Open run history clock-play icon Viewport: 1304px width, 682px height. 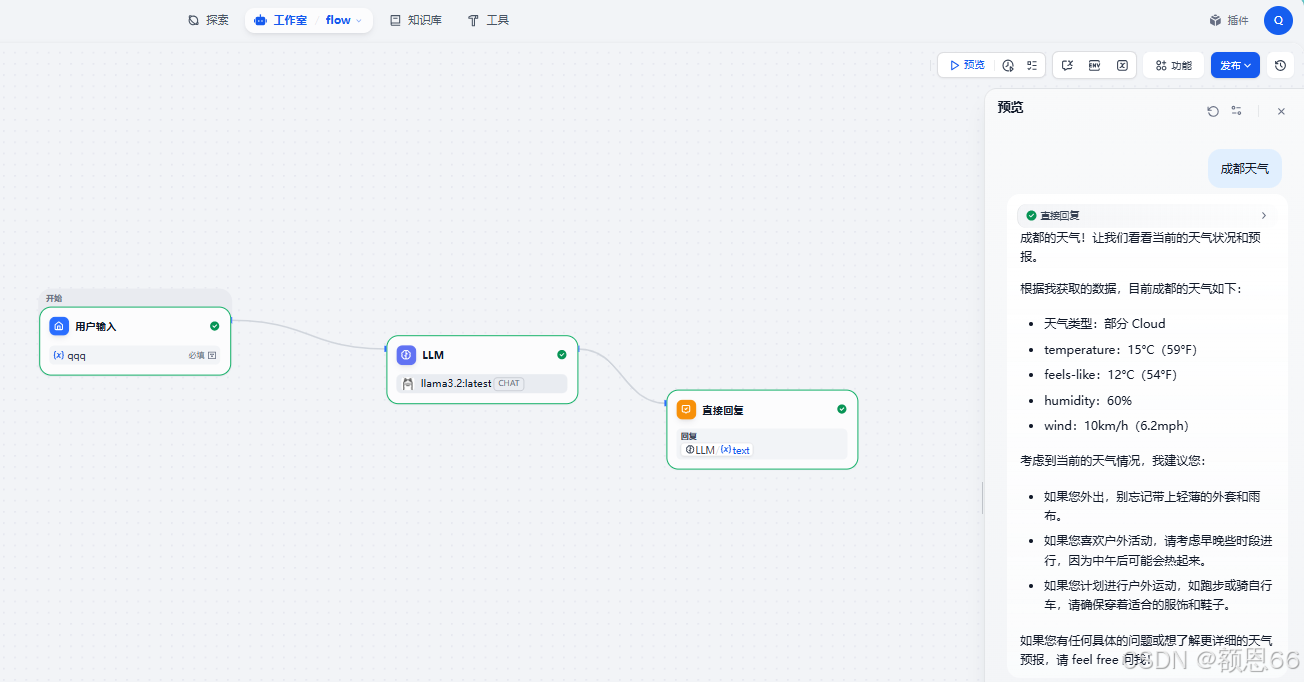pyautogui.click(x=1008, y=65)
